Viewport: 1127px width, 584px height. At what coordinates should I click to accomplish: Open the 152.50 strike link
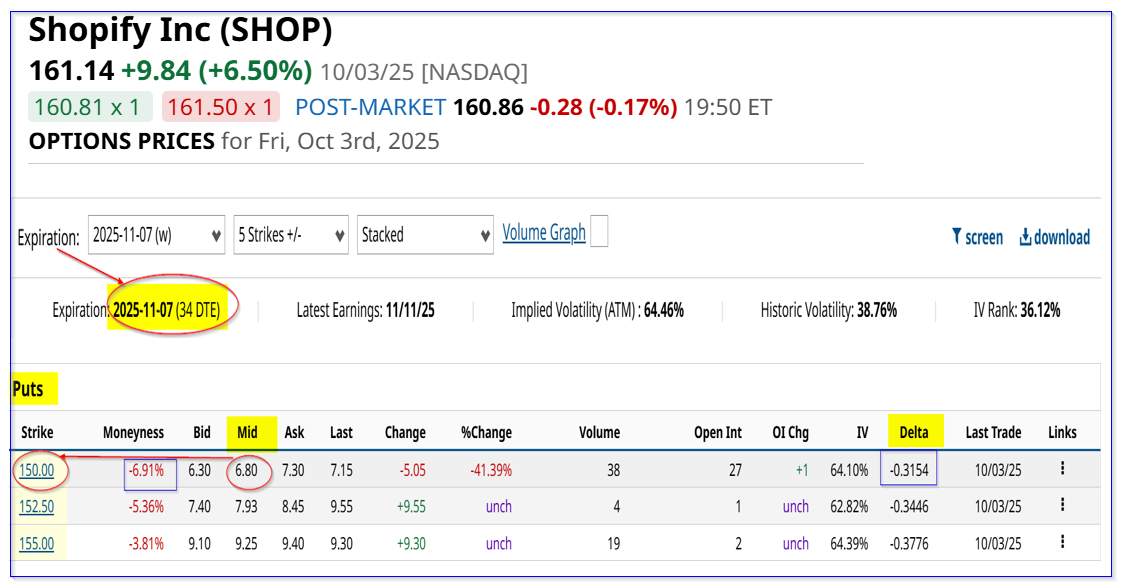click(36, 506)
